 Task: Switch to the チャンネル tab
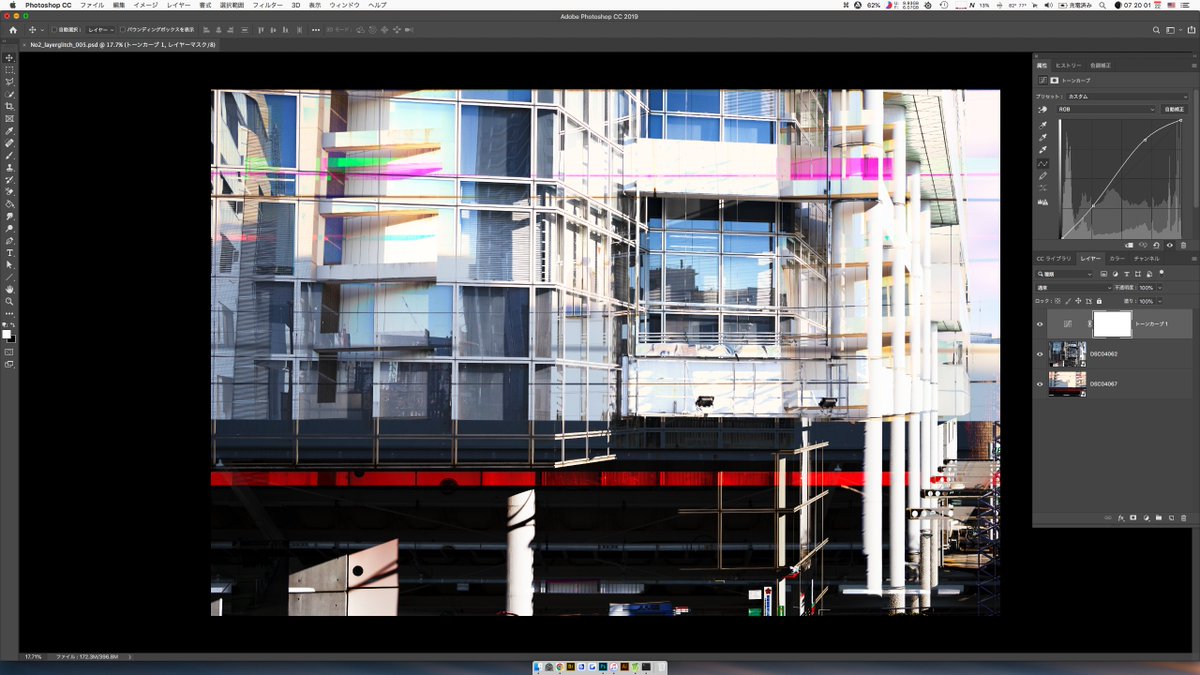coord(1146,258)
